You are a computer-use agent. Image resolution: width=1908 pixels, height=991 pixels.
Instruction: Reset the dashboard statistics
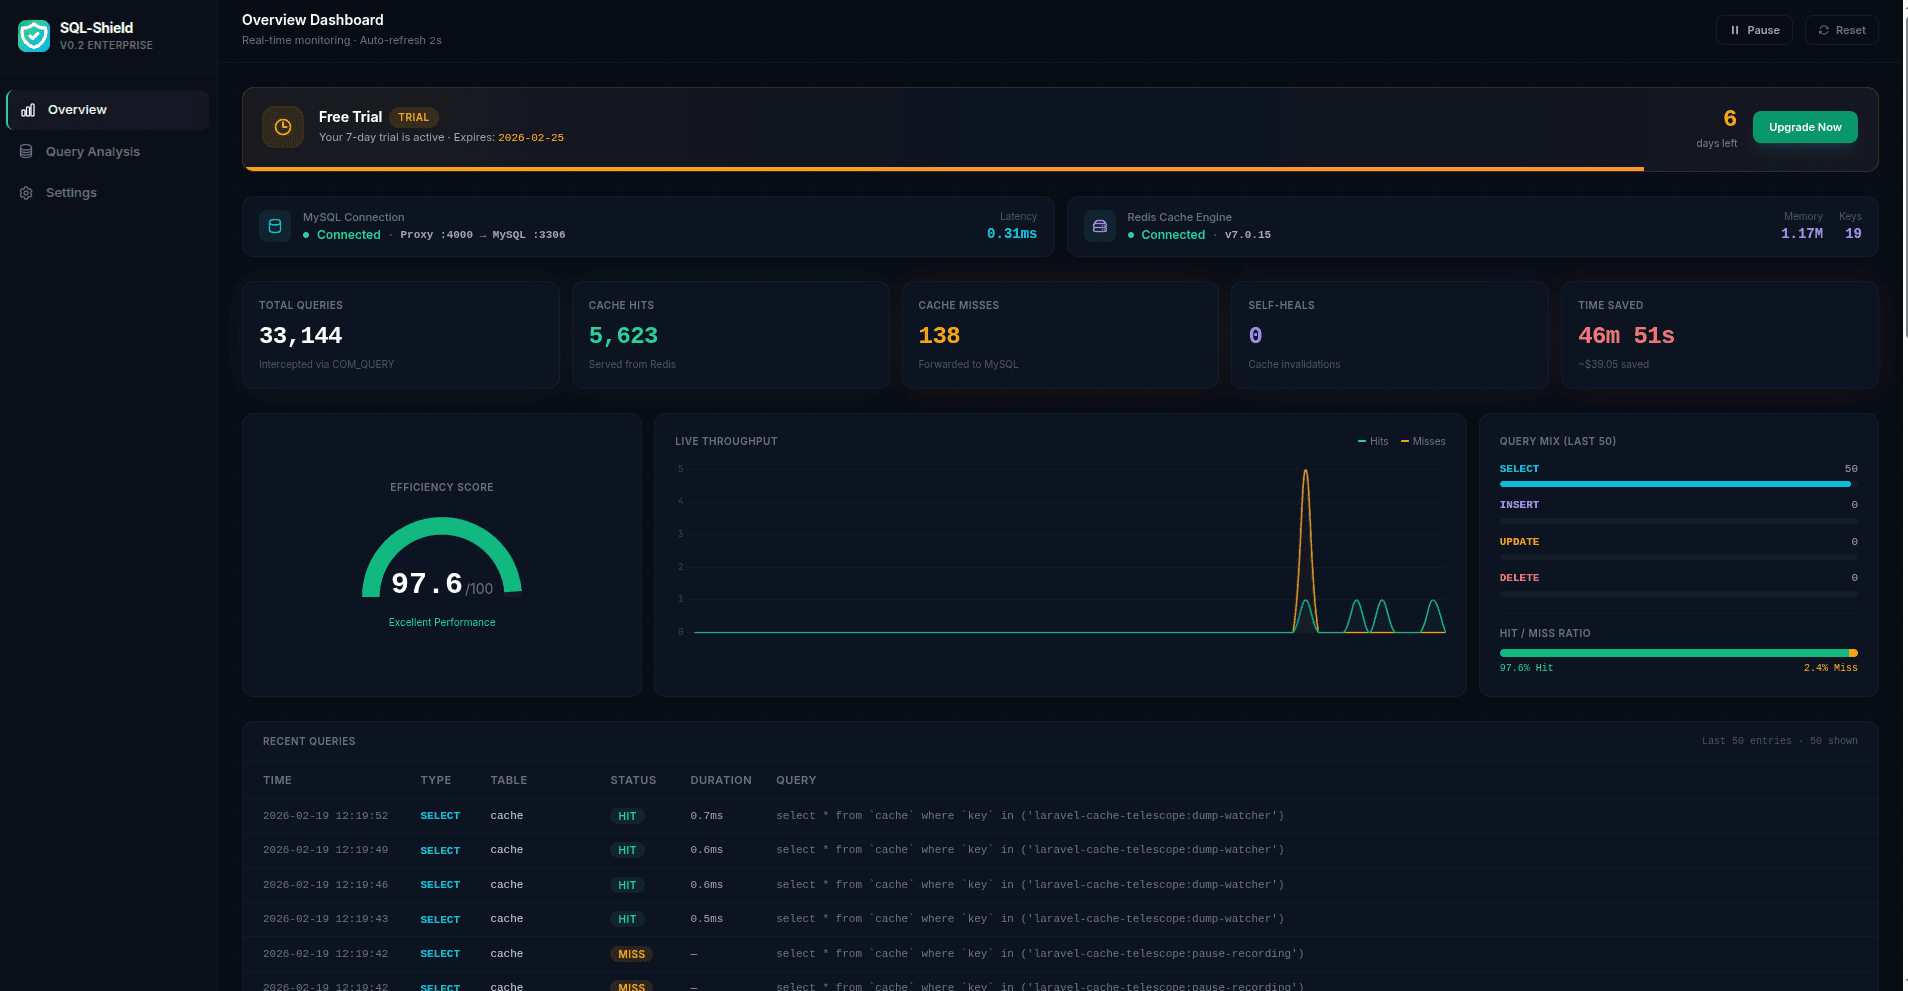[x=1841, y=30]
